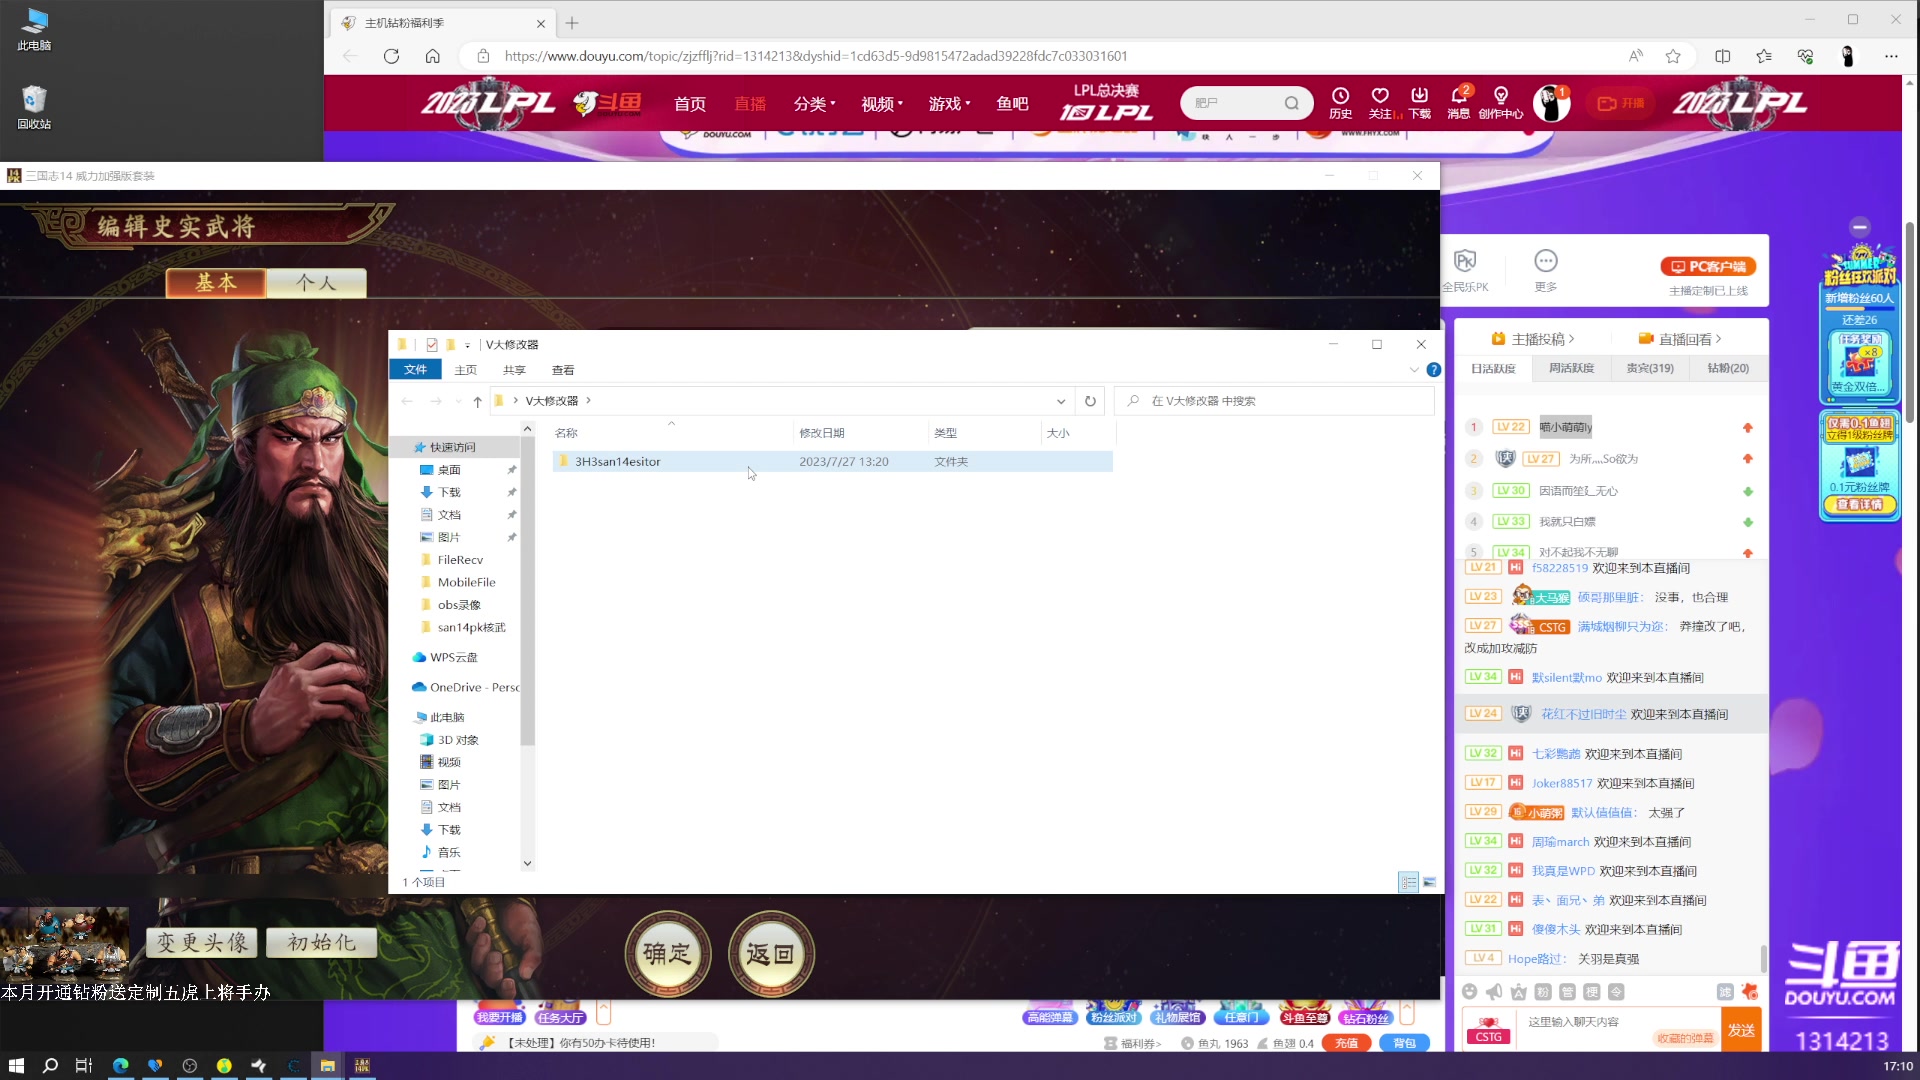Open Douyu followed channels heart icon
The width and height of the screenshot is (1920, 1080).
pos(1380,102)
